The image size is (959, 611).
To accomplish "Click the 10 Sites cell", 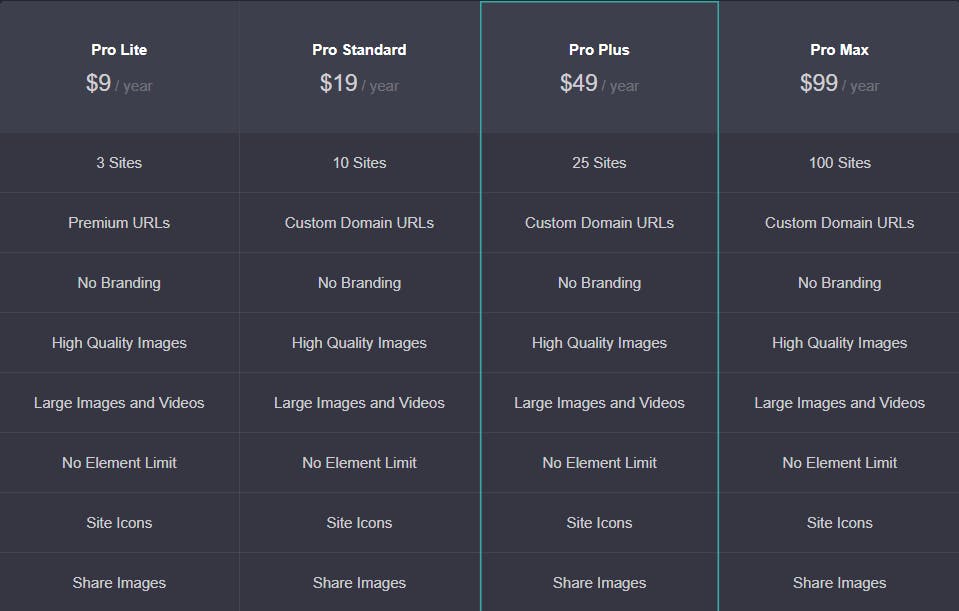I will coord(359,163).
